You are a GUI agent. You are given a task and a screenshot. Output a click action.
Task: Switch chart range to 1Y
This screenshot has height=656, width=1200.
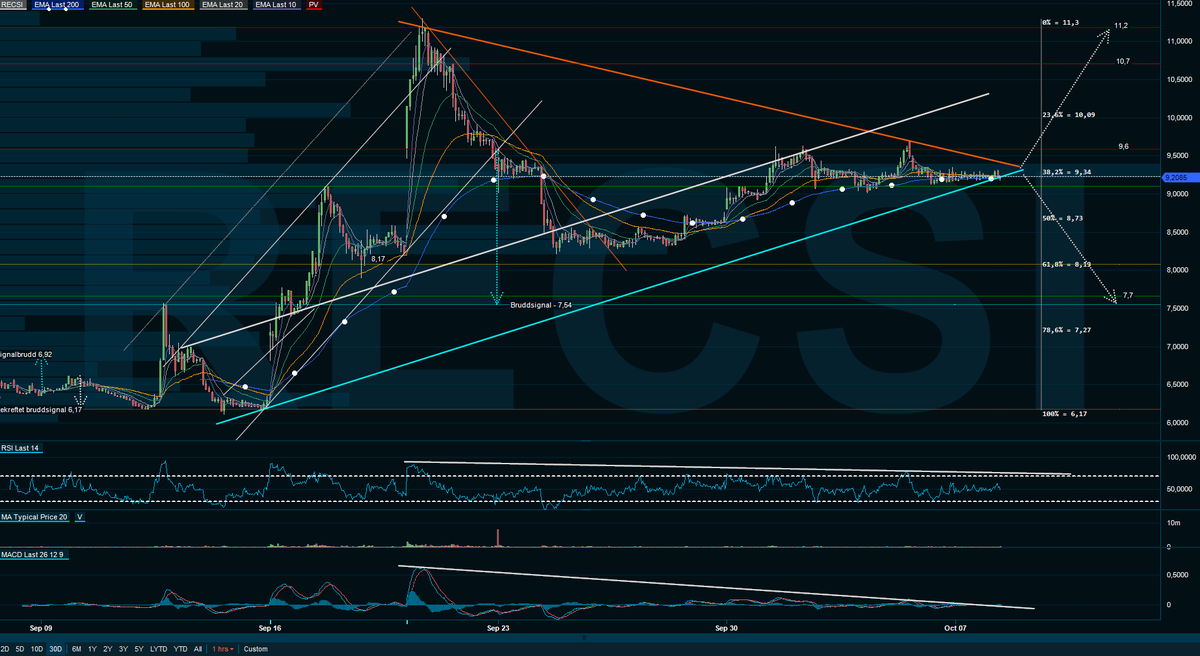[92, 649]
